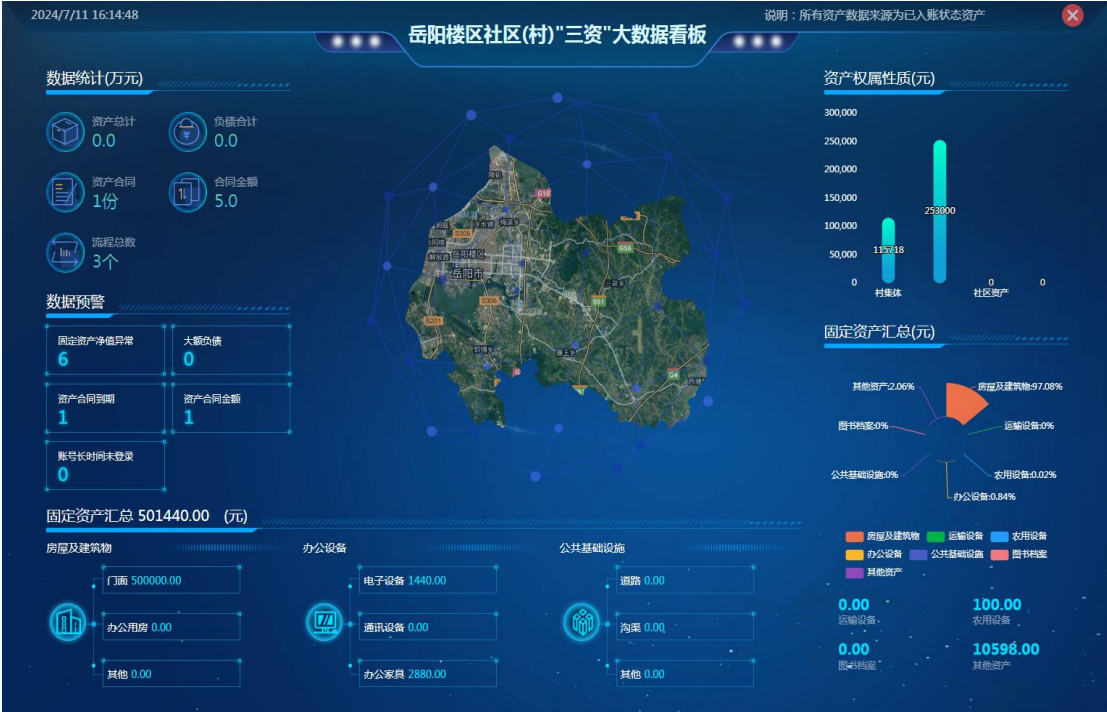Click the 沟渠 0.00 item box
Screen dimensions: 1107x712
tap(684, 627)
